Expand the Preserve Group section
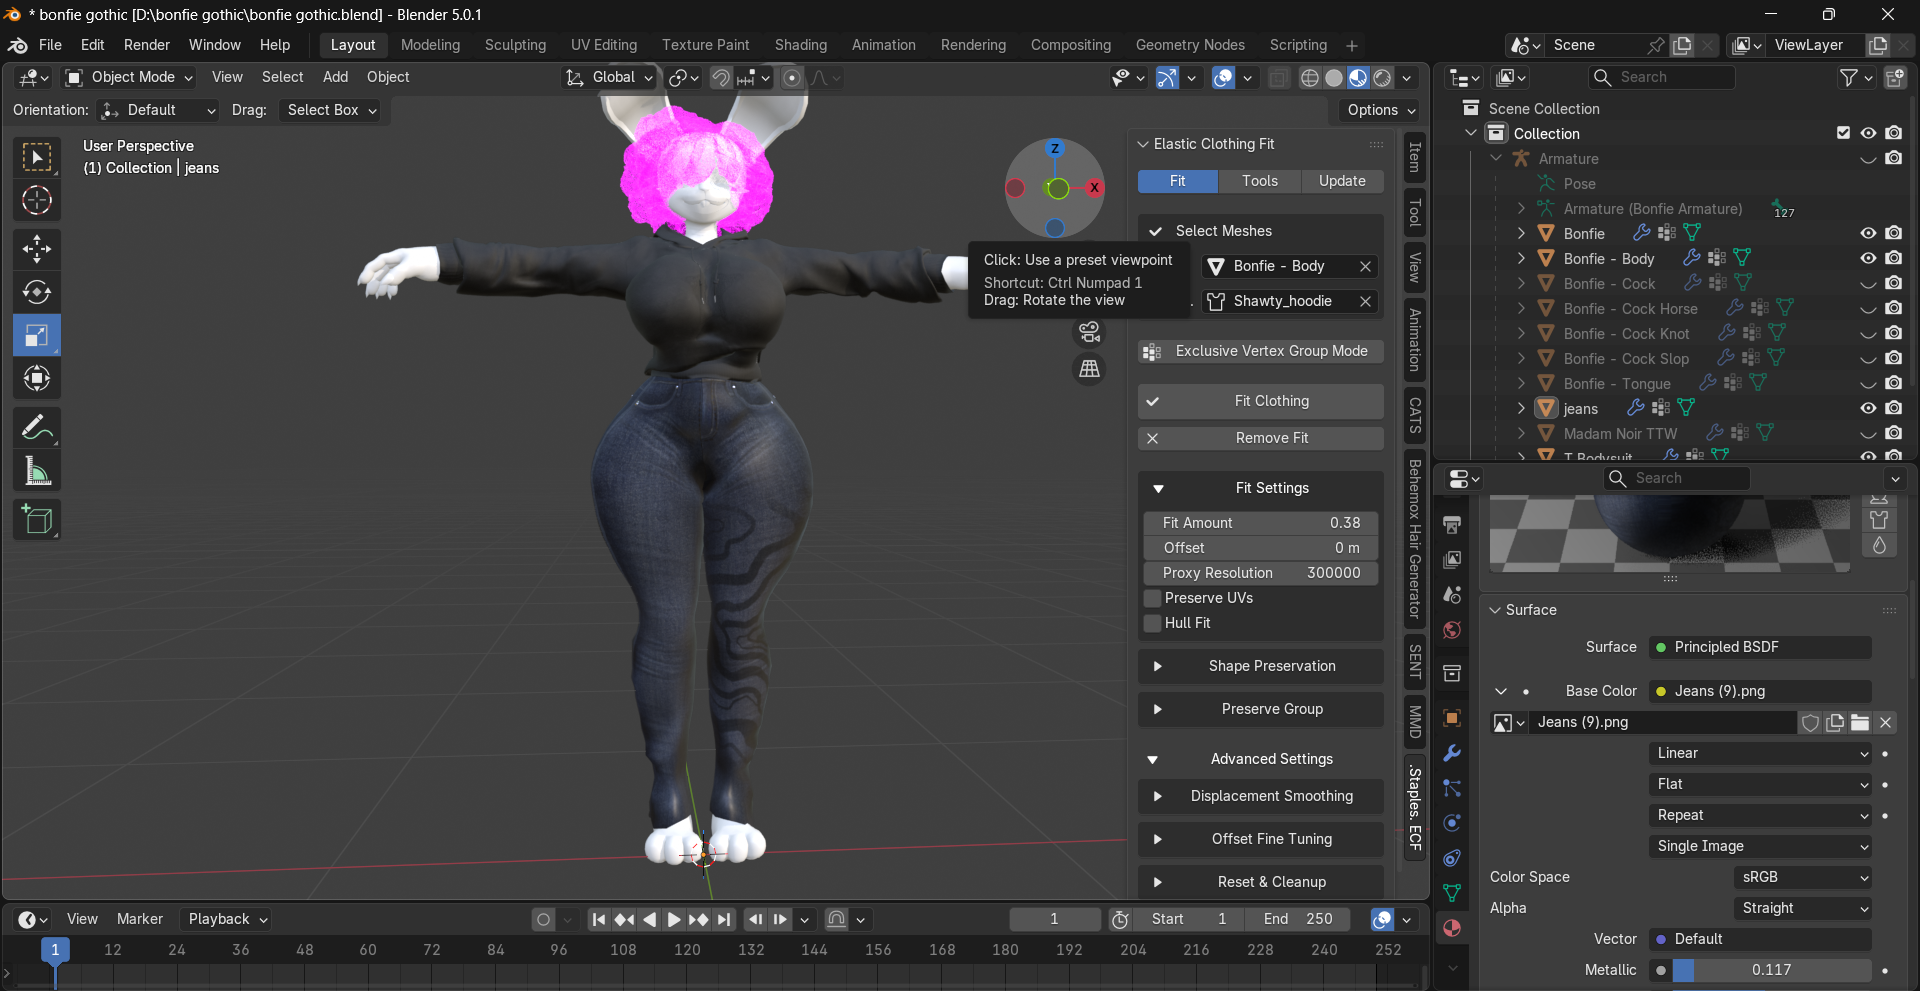This screenshot has width=1920, height=991. click(x=1261, y=709)
